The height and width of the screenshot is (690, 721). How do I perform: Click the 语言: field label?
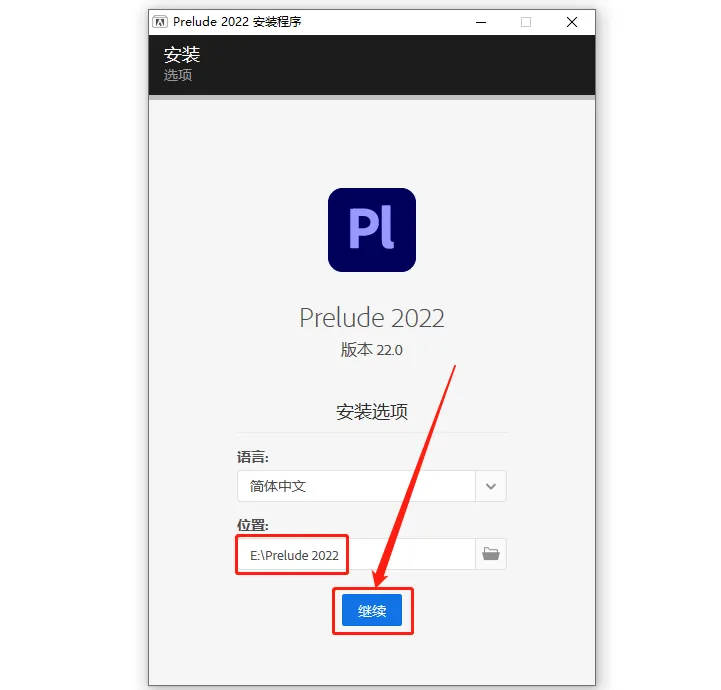pyautogui.click(x=253, y=457)
